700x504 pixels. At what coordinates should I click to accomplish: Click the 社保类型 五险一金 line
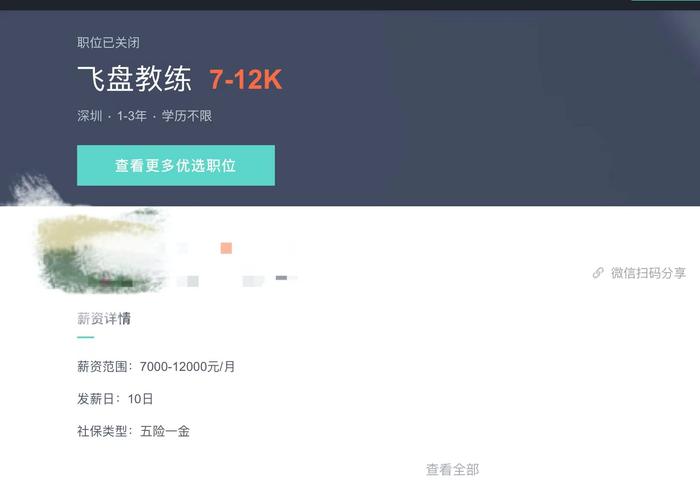click(x=133, y=431)
